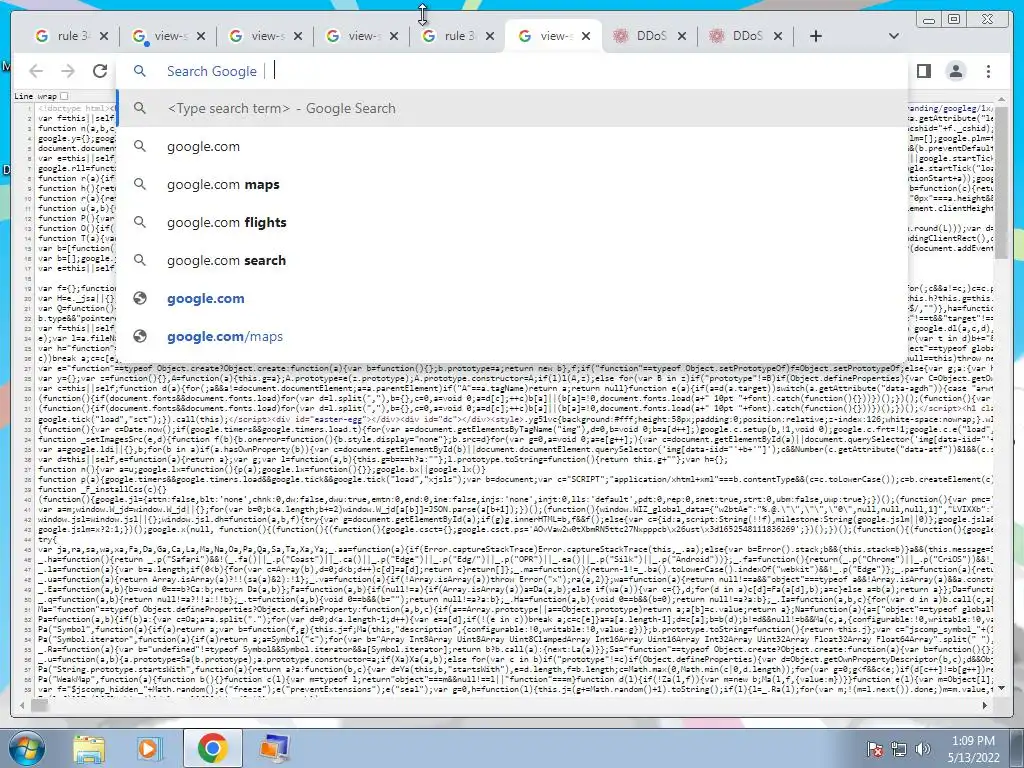The image size is (1024, 768).
Task: Close the first DDoS tab
Action: pyautogui.click(x=682, y=36)
